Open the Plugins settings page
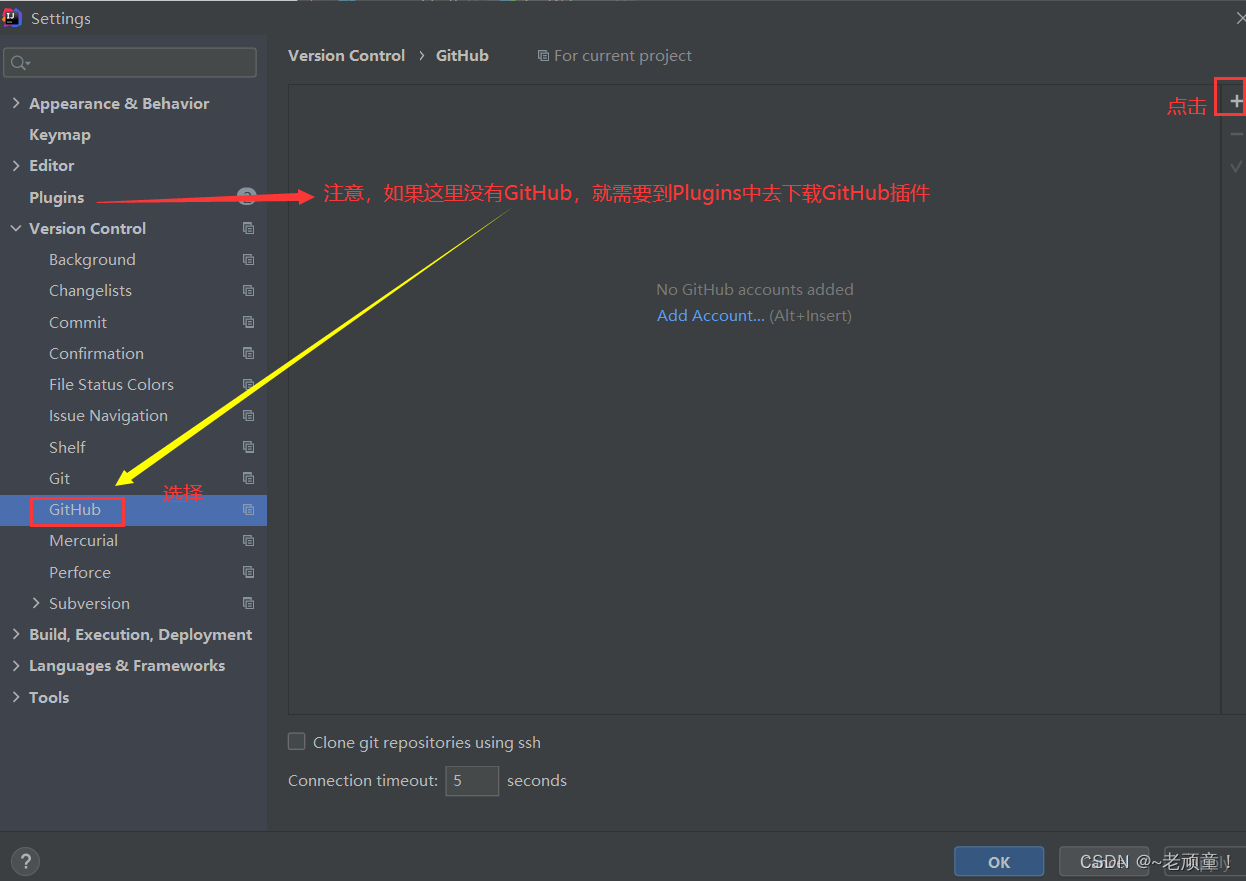Viewport: 1246px width, 881px height. point(57,197)
